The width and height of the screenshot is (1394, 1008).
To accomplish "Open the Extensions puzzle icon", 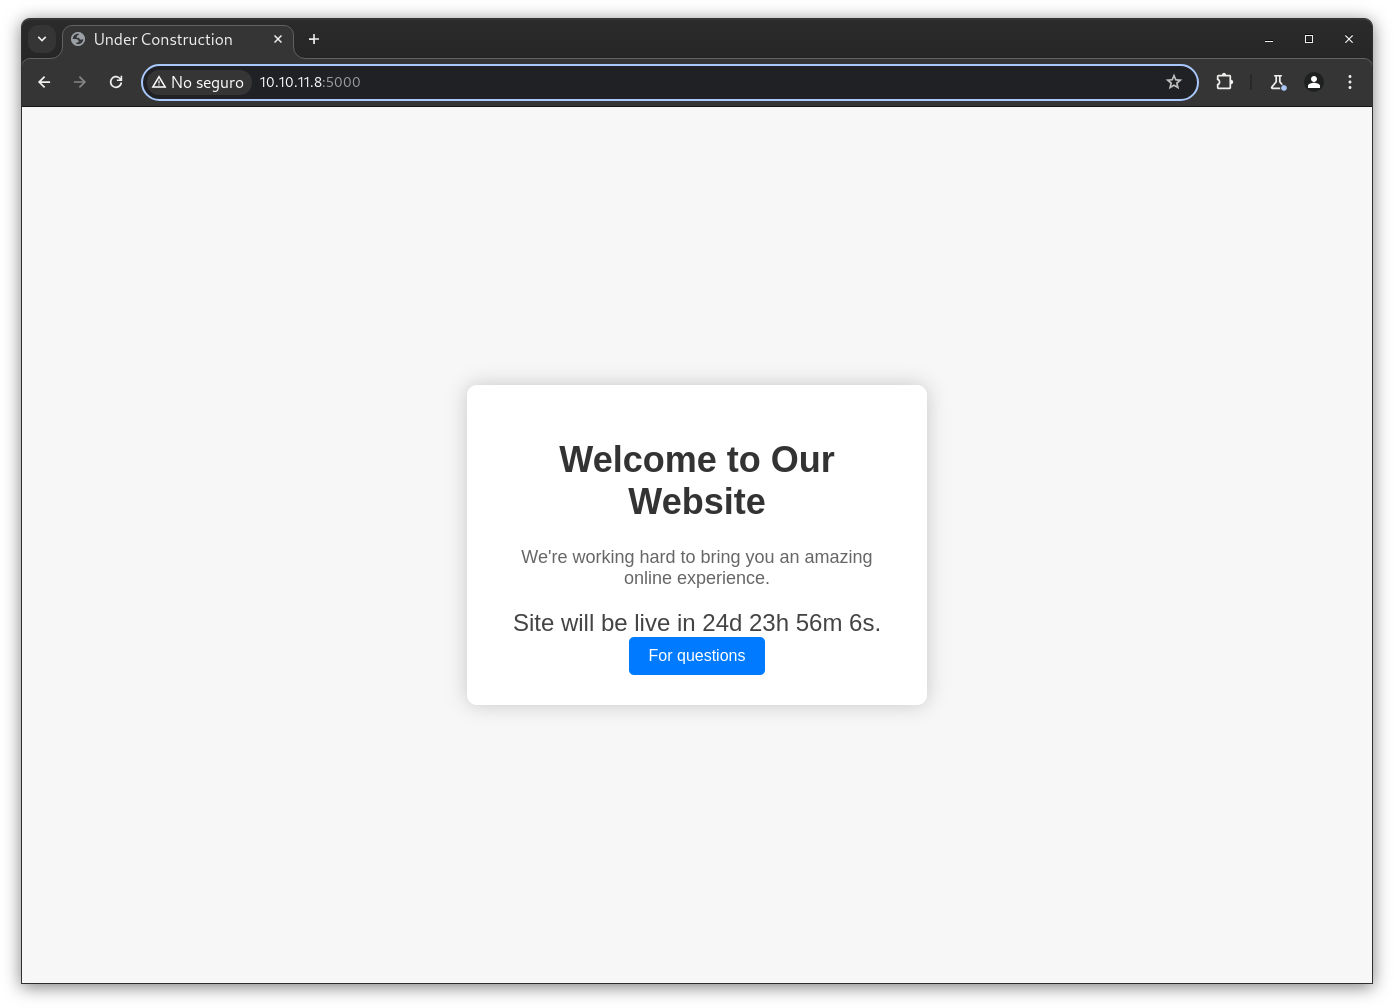I will pos(1224,82).
